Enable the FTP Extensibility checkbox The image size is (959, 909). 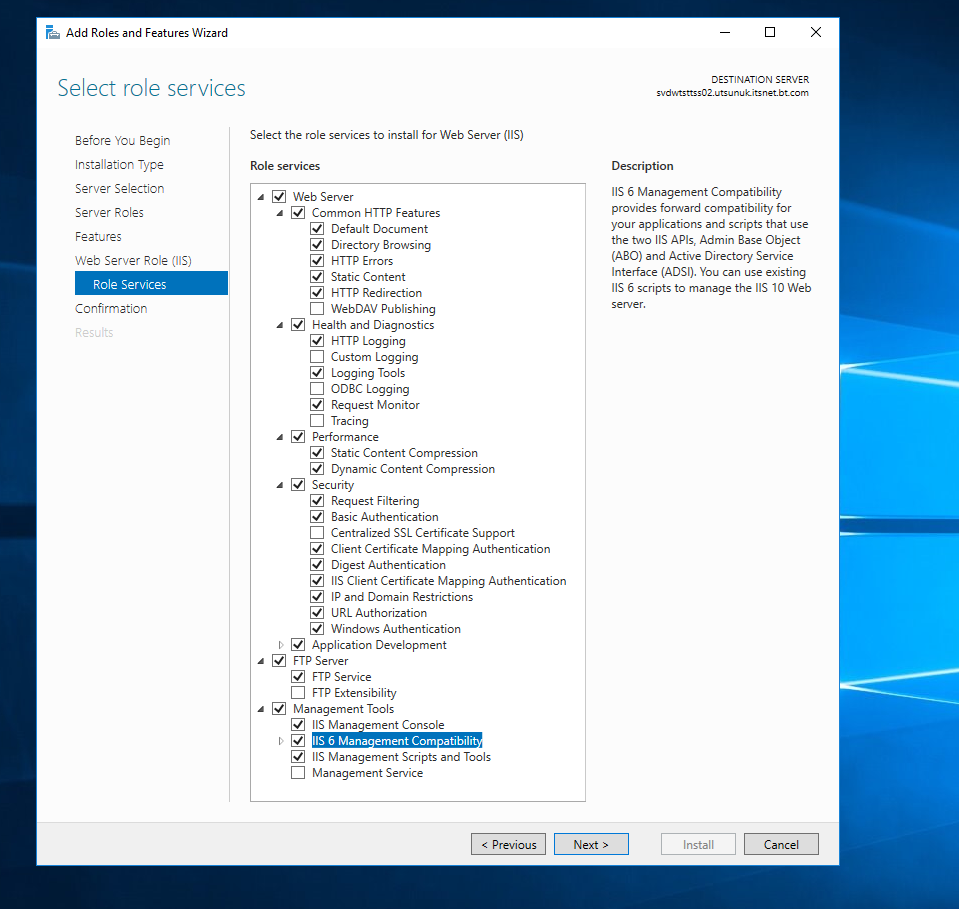[x=298, y=692]
